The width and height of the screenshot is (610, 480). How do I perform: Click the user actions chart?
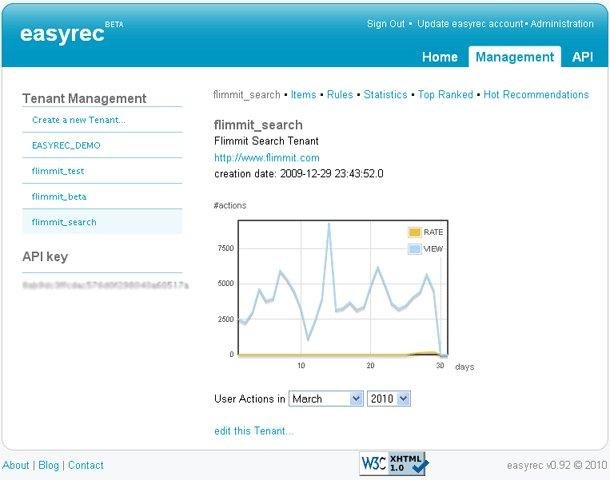343,288
